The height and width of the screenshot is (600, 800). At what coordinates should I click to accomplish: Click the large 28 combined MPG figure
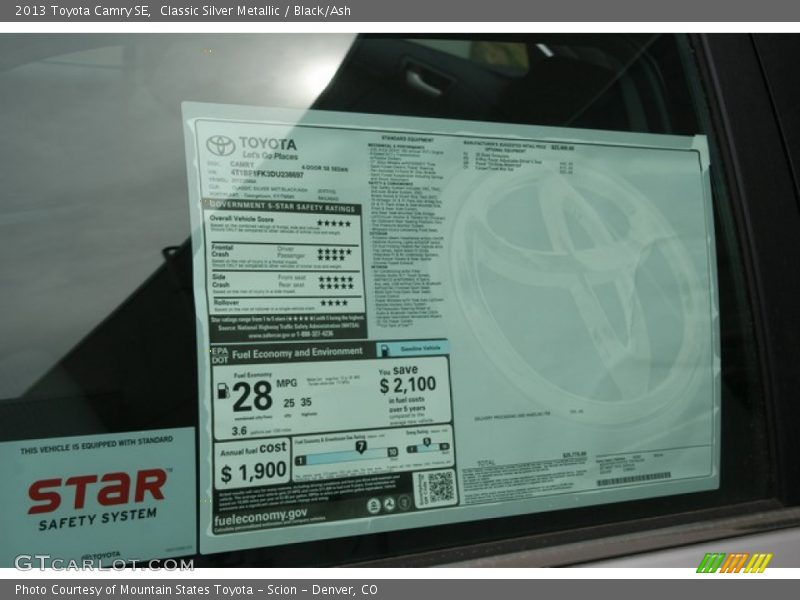pyautogui.click(x=253, y=396)
